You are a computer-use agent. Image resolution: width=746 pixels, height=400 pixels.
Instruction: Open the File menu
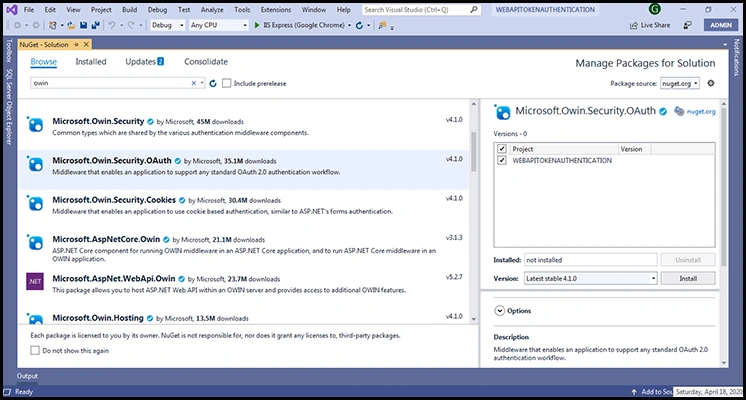[x=29, y=10]
